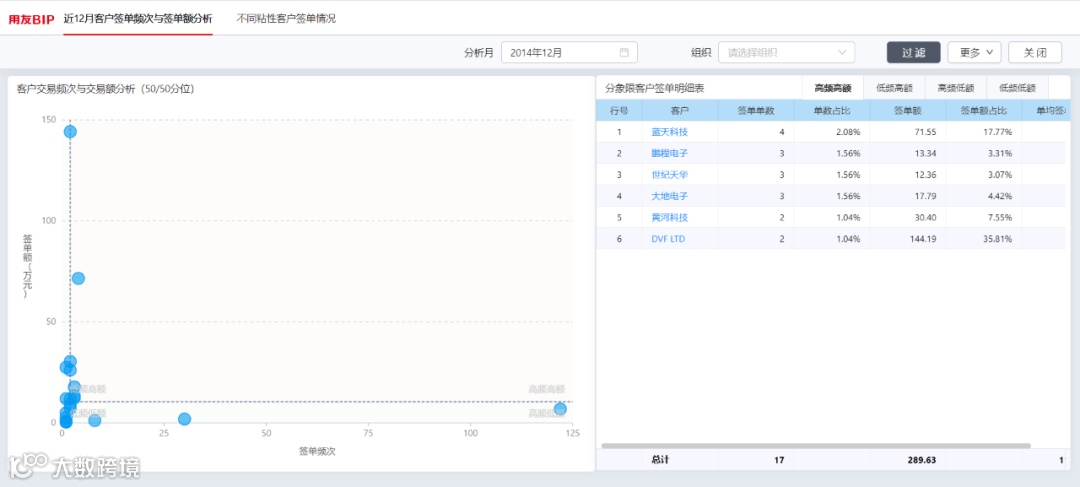
Task: Click the 13.34 签单额 cell
Action: click(907, 153)
